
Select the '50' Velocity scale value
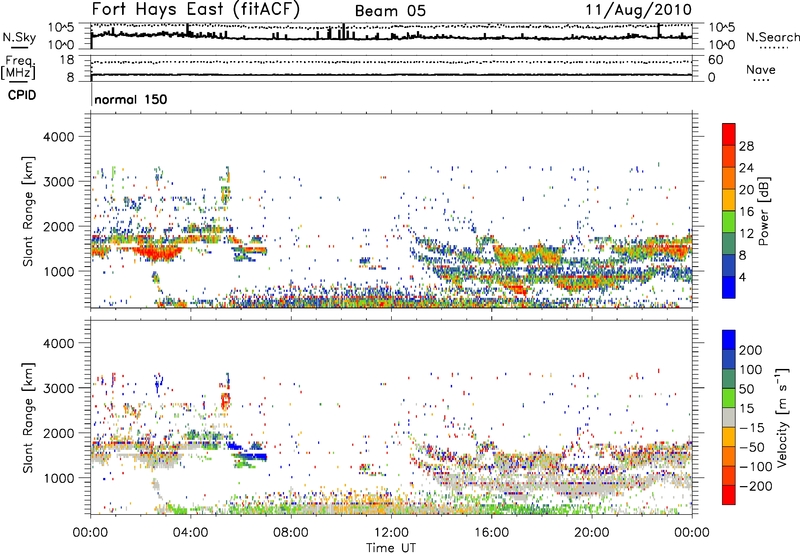click(746, 389)
